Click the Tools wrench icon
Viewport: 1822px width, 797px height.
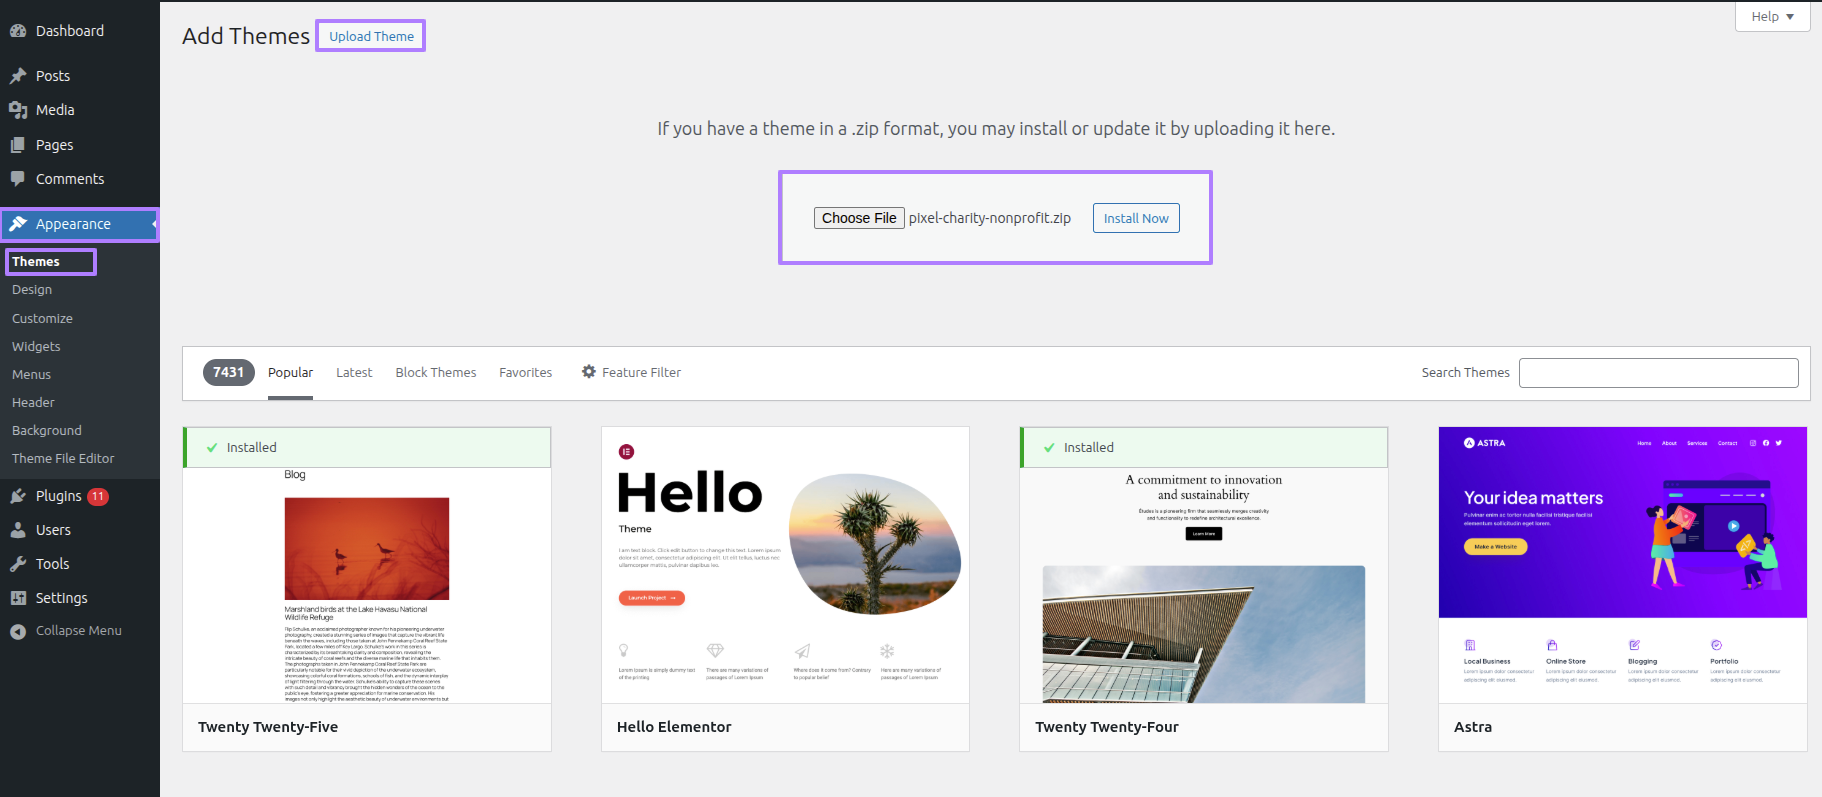(18, 564)
